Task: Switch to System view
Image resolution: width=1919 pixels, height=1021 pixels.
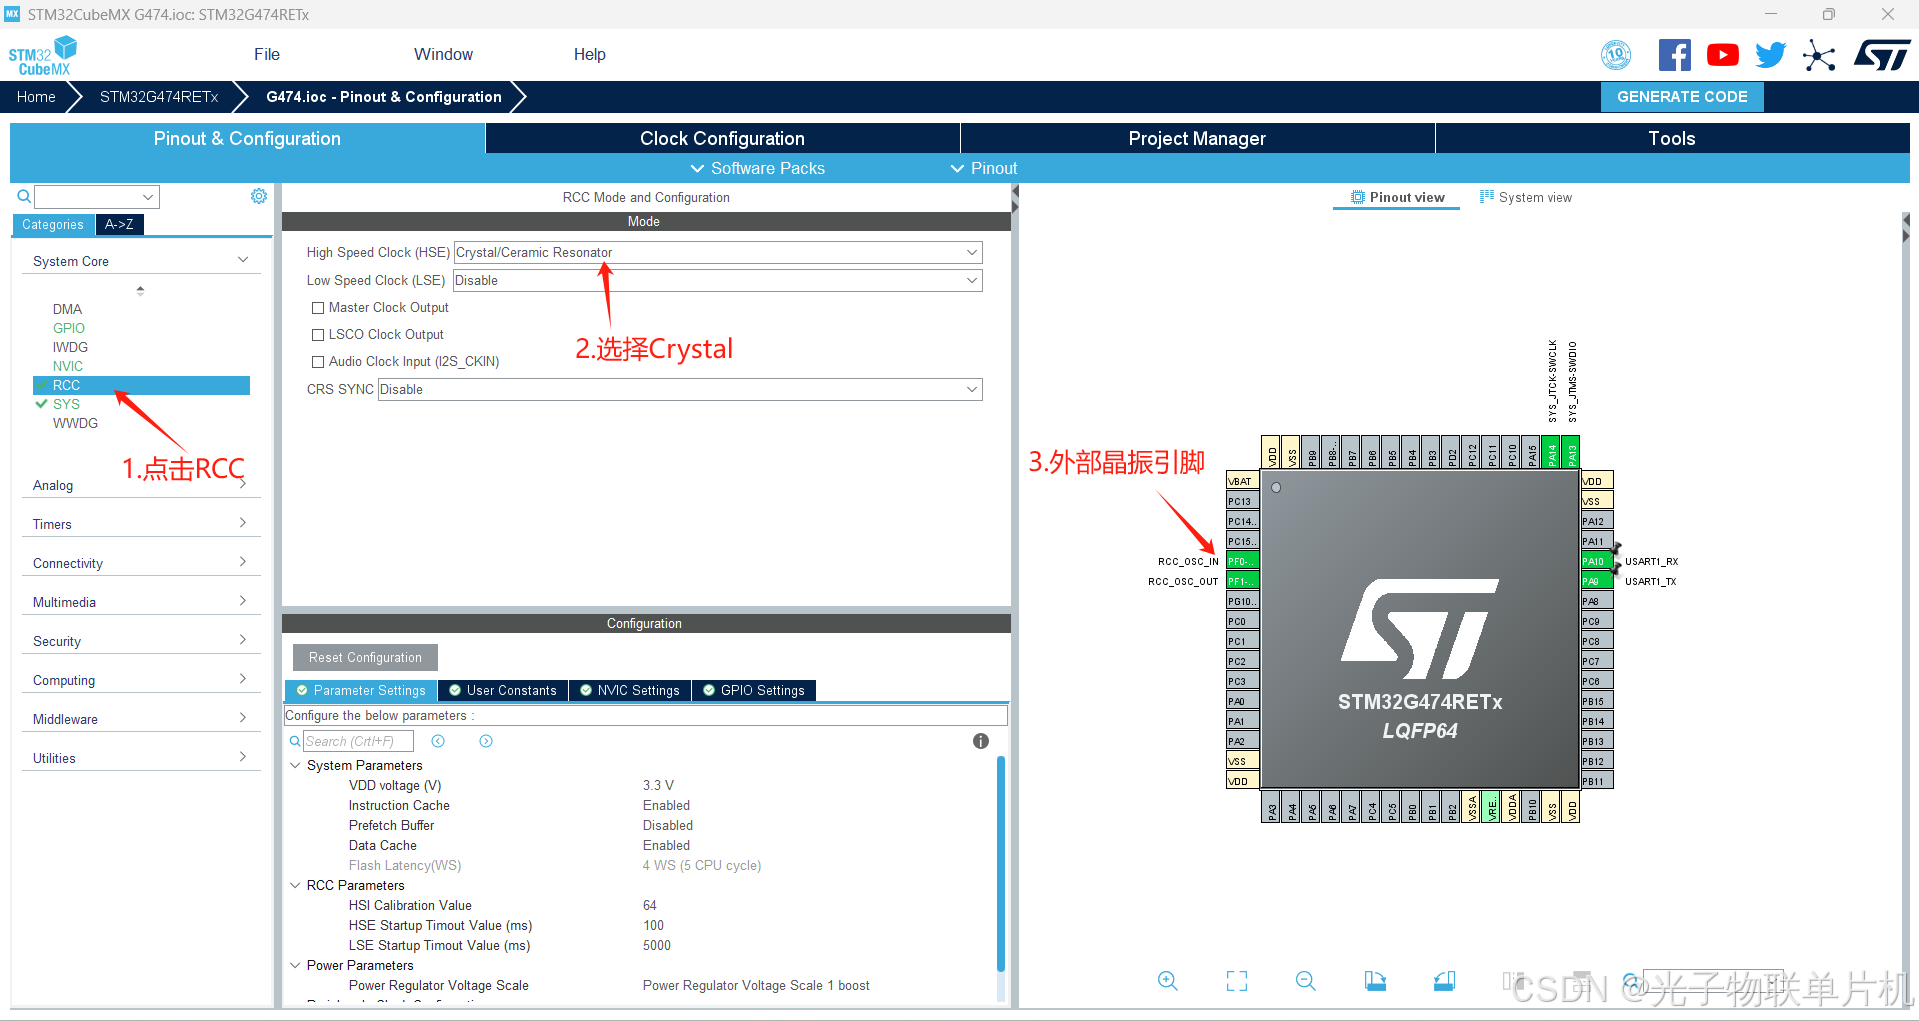Action: click(1526, 197)
